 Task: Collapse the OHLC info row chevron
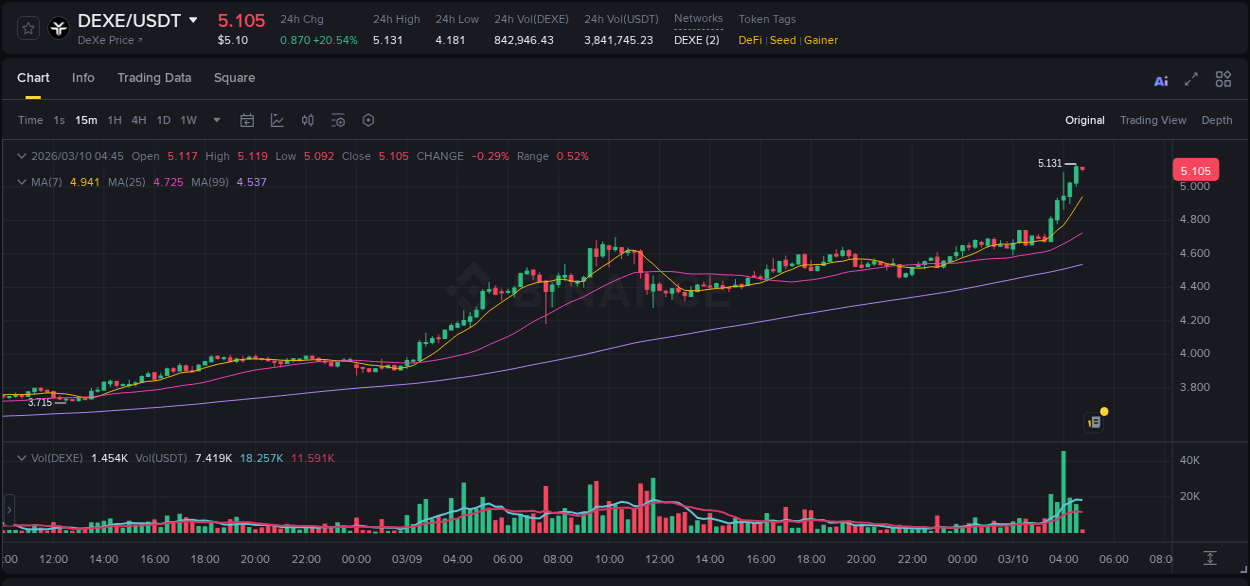(x=21, y=156)
